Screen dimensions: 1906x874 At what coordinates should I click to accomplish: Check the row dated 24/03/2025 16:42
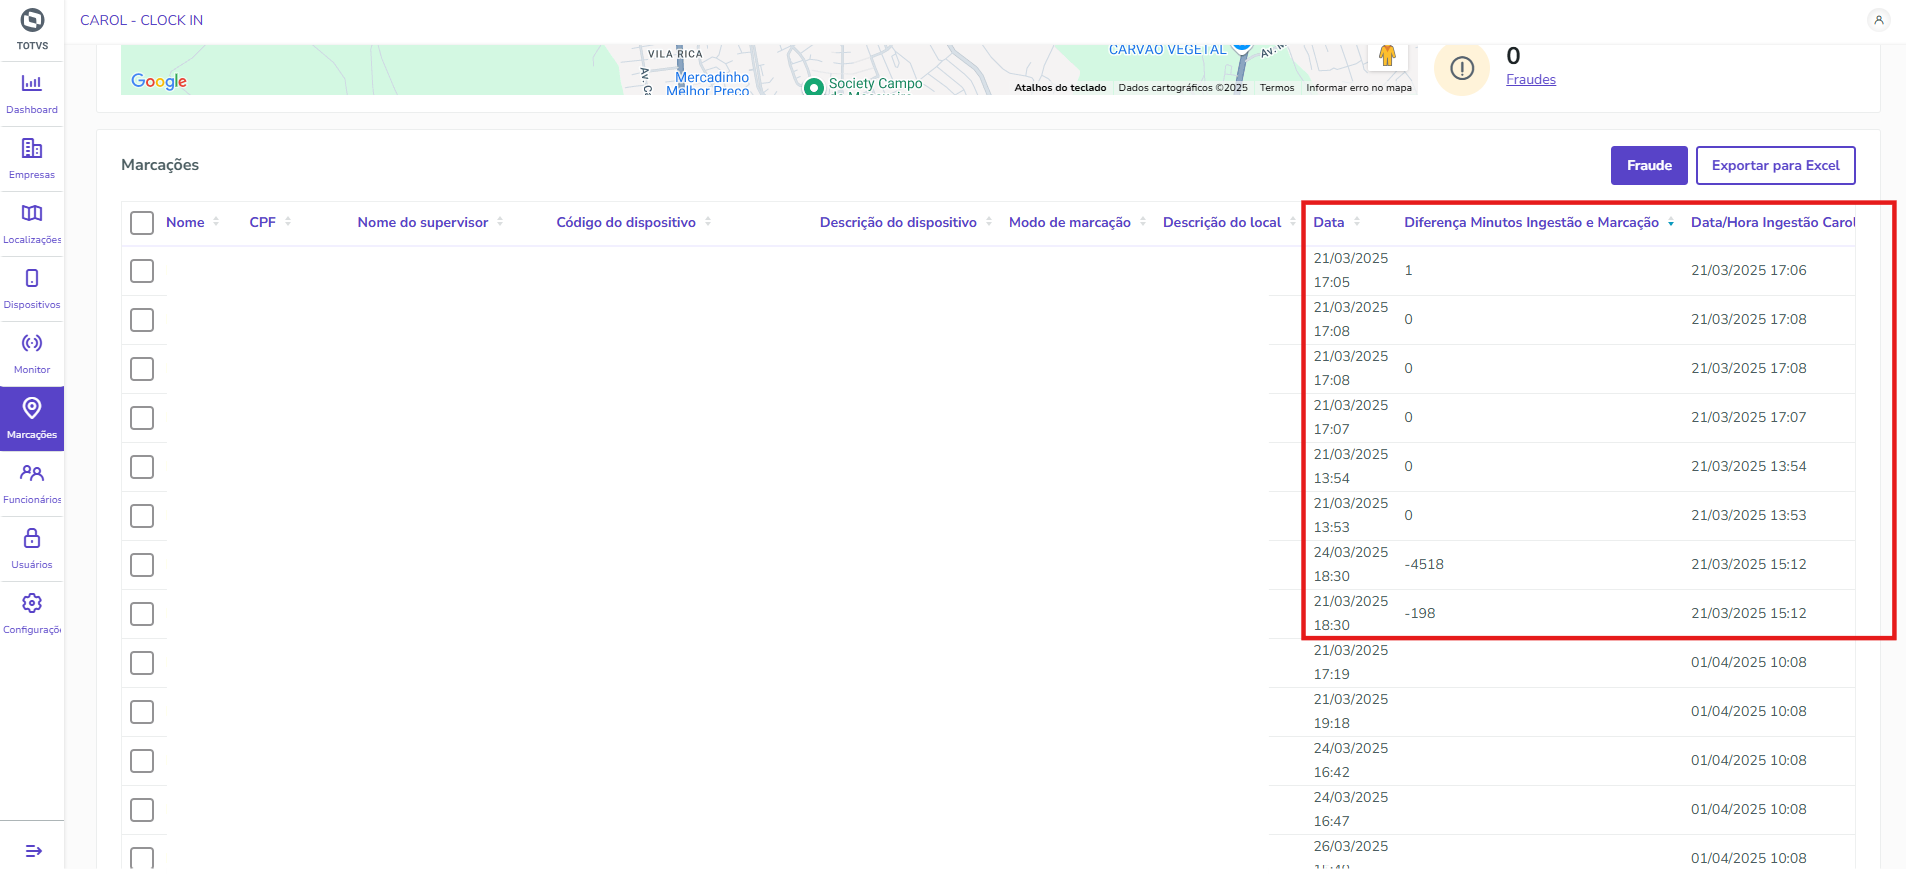(x=142, y=761)
